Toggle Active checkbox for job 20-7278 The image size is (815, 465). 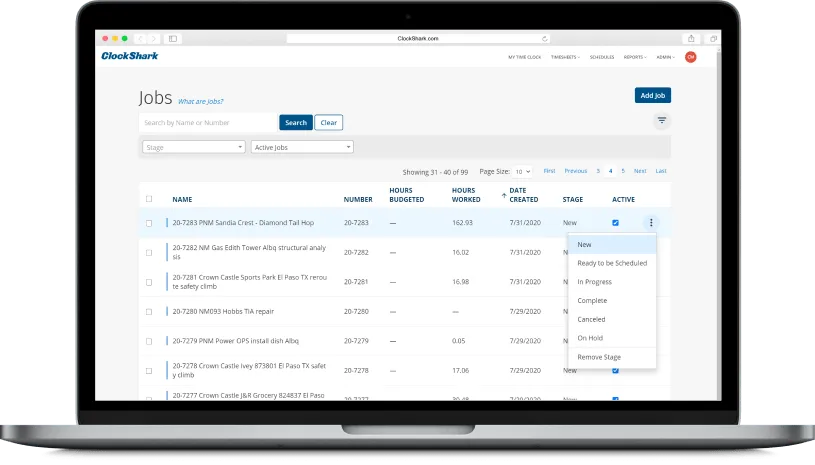(615, 370)
